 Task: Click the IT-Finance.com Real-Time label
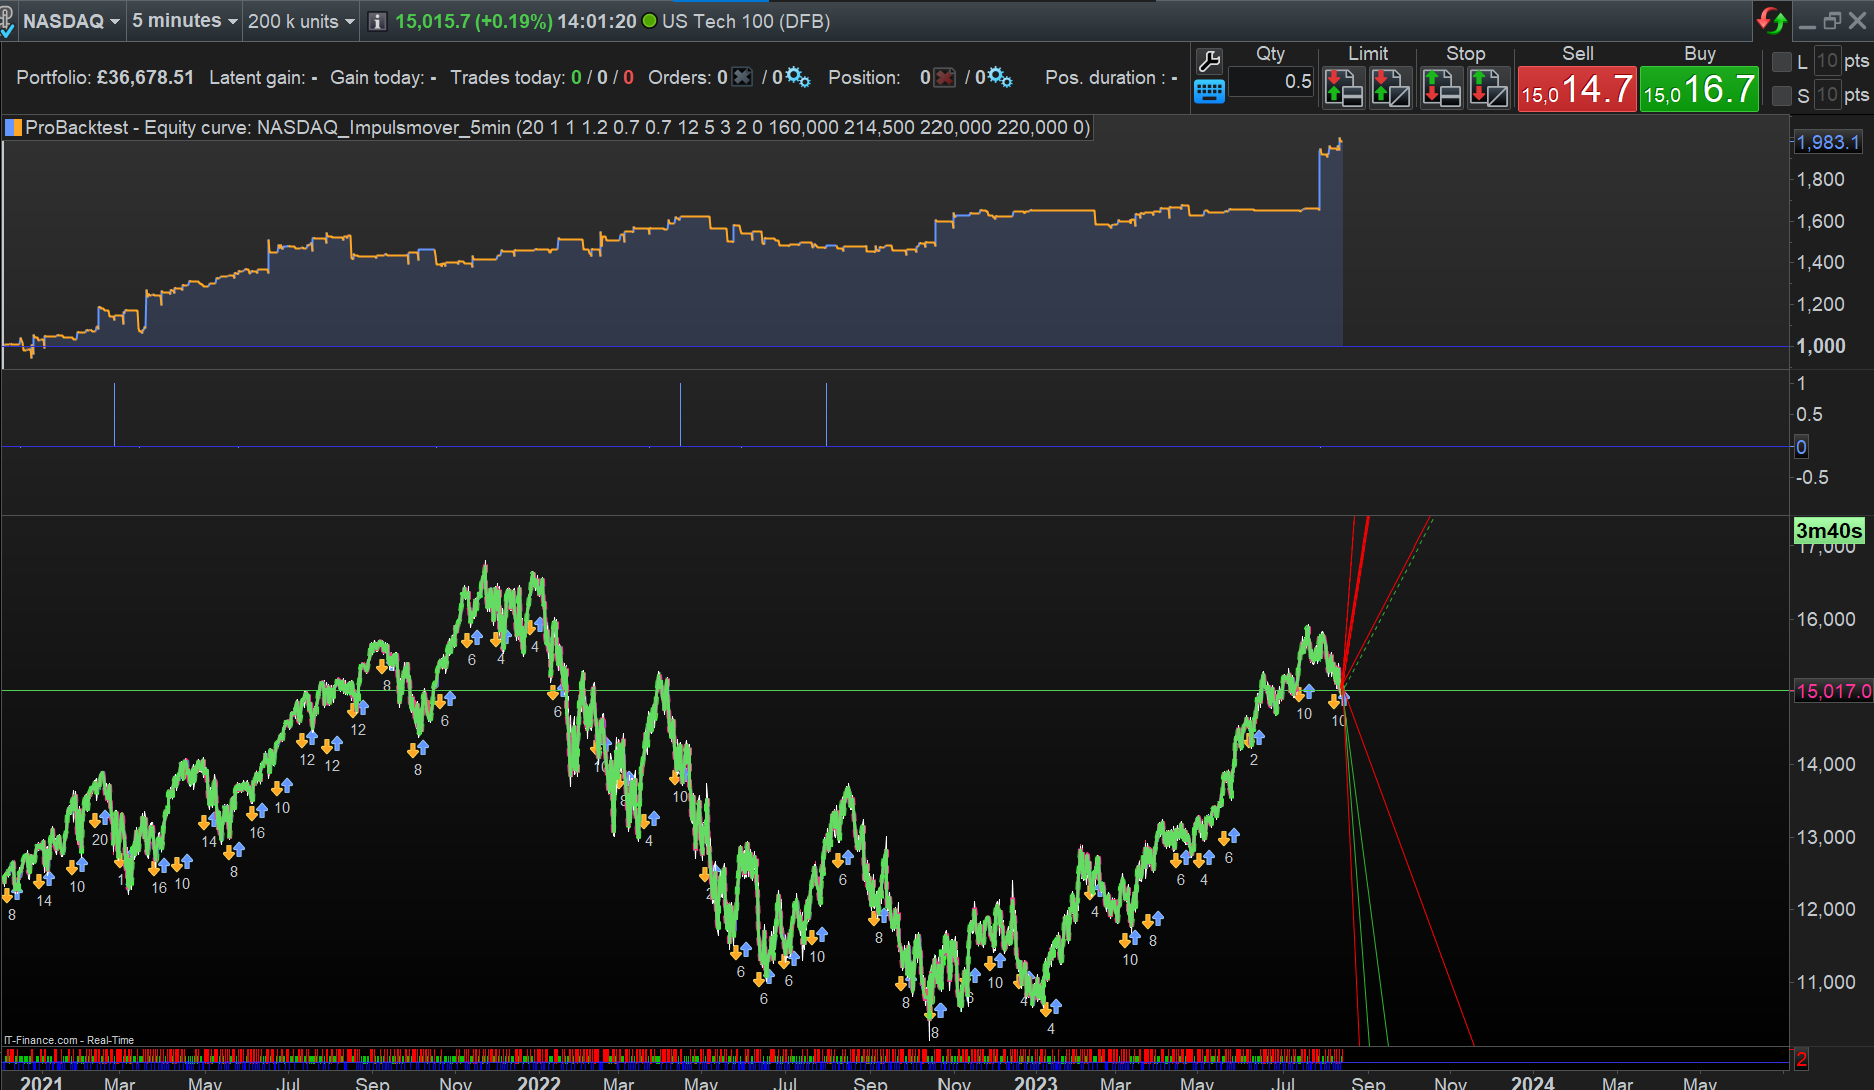pyautogui.click(x=69, y=1040)
